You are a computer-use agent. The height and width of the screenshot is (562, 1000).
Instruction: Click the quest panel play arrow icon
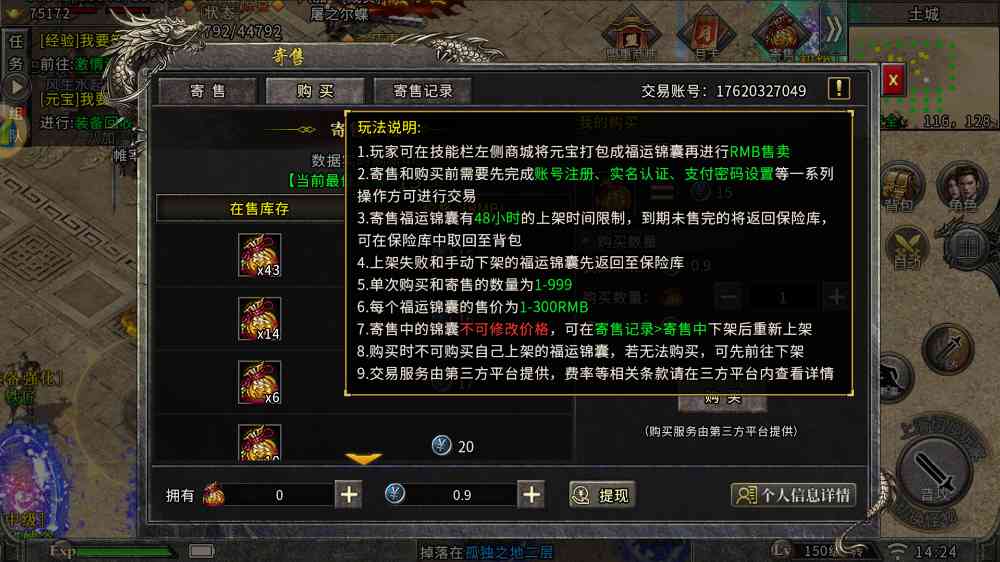(17, 87)
